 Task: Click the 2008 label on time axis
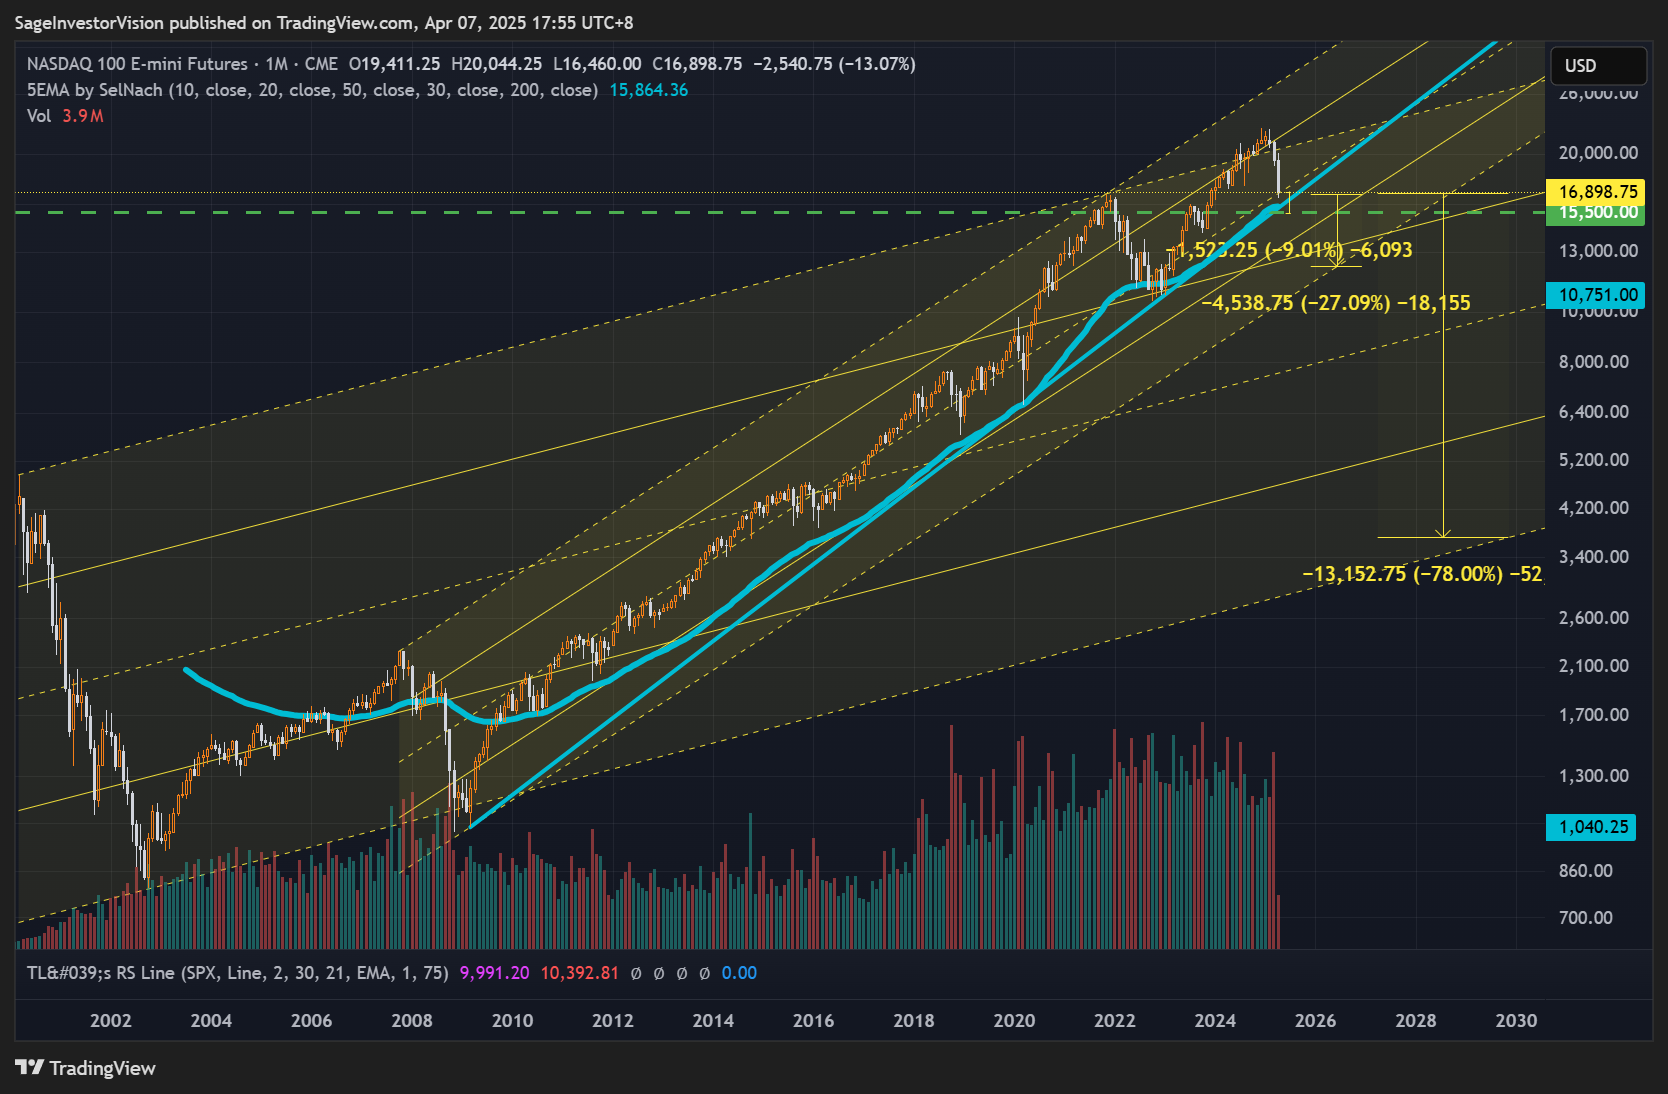coord(412,1021)
